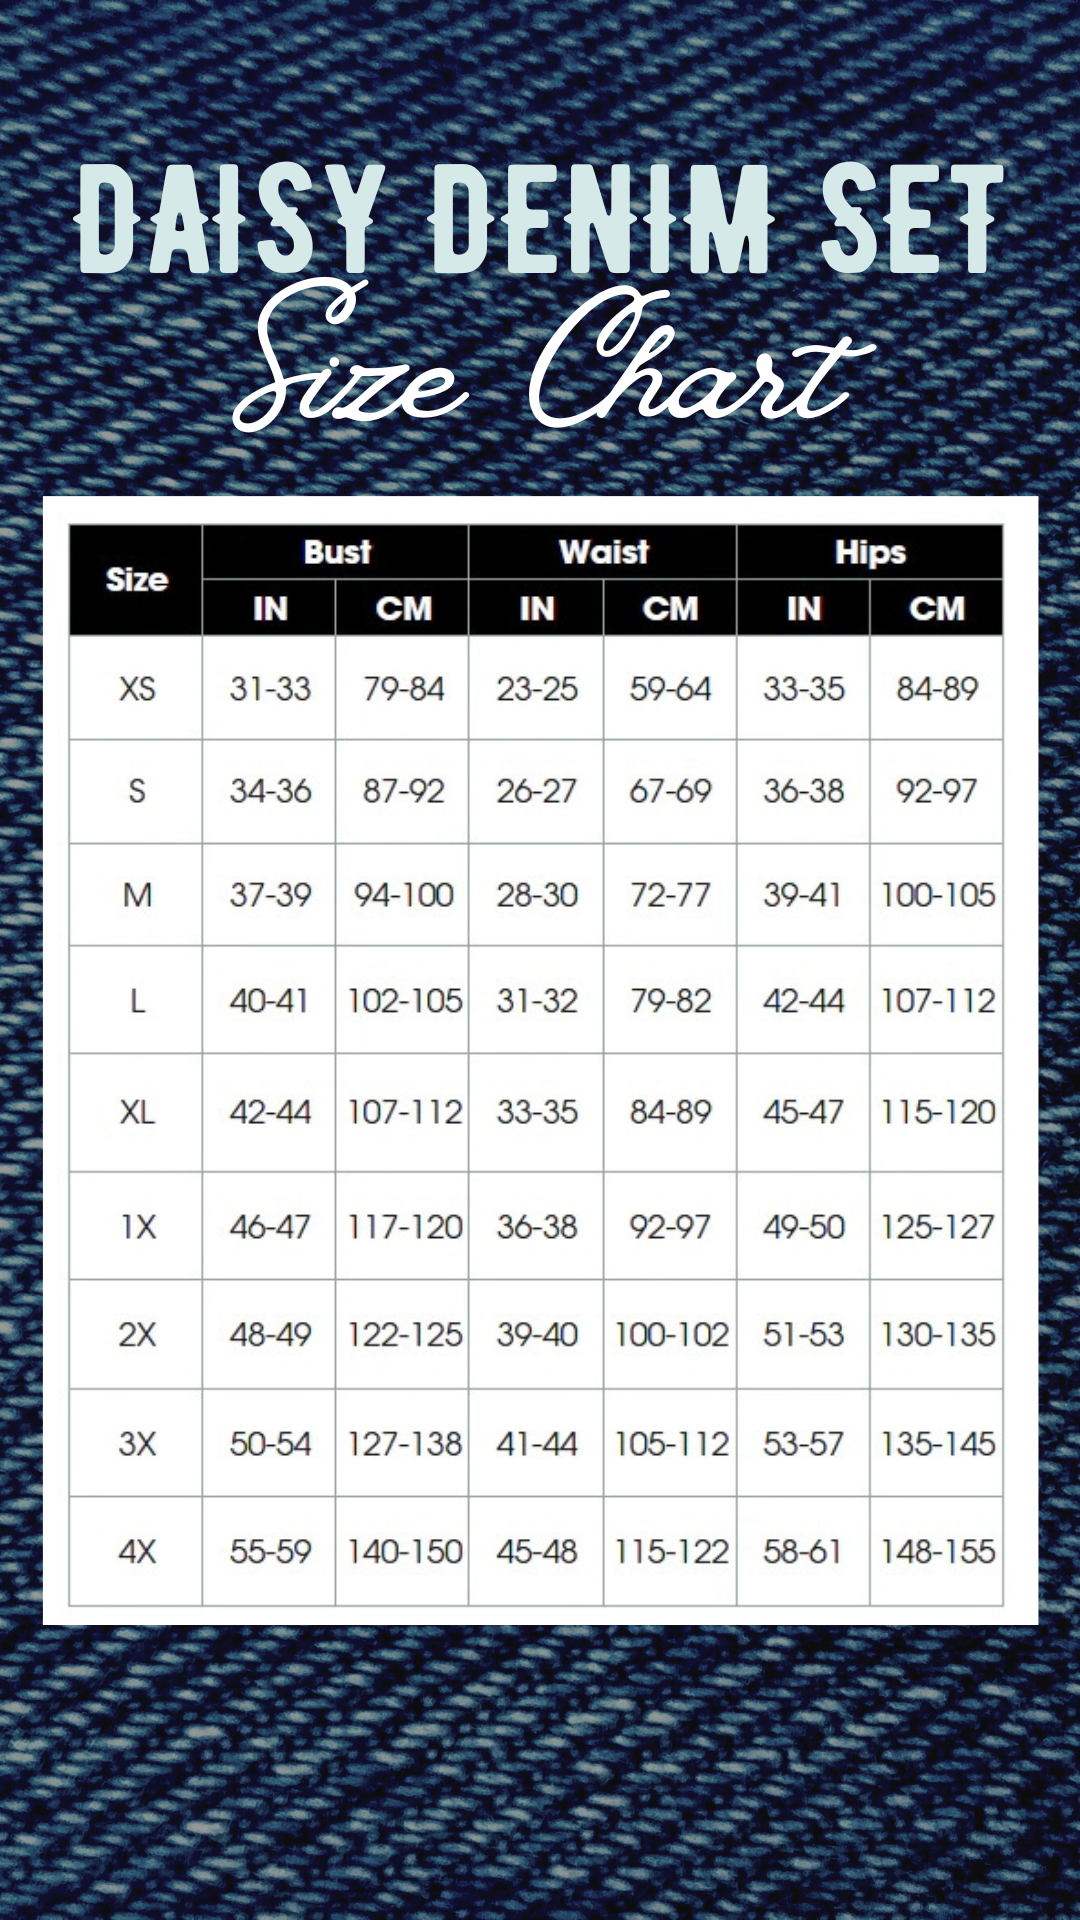The height and width of the screenshot is (1920, 1080).
Task: Click the S waist cm cell 67-69
Action: coord(670,791)
